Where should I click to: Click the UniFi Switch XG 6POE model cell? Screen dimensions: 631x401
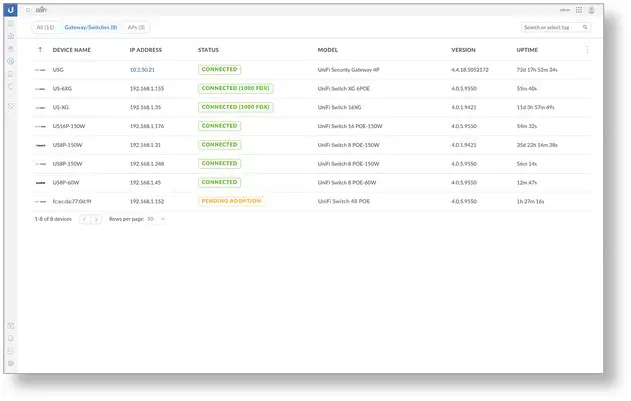344,89
